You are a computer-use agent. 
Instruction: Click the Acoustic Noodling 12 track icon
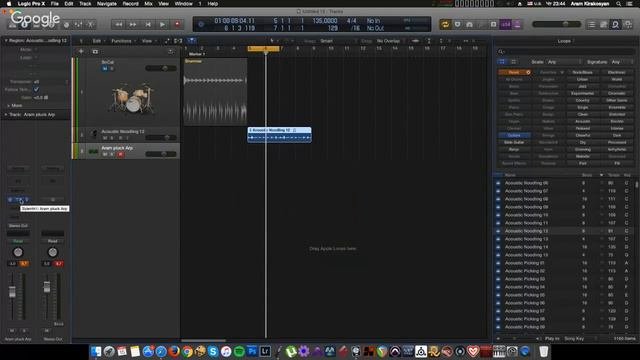[94, 134]
